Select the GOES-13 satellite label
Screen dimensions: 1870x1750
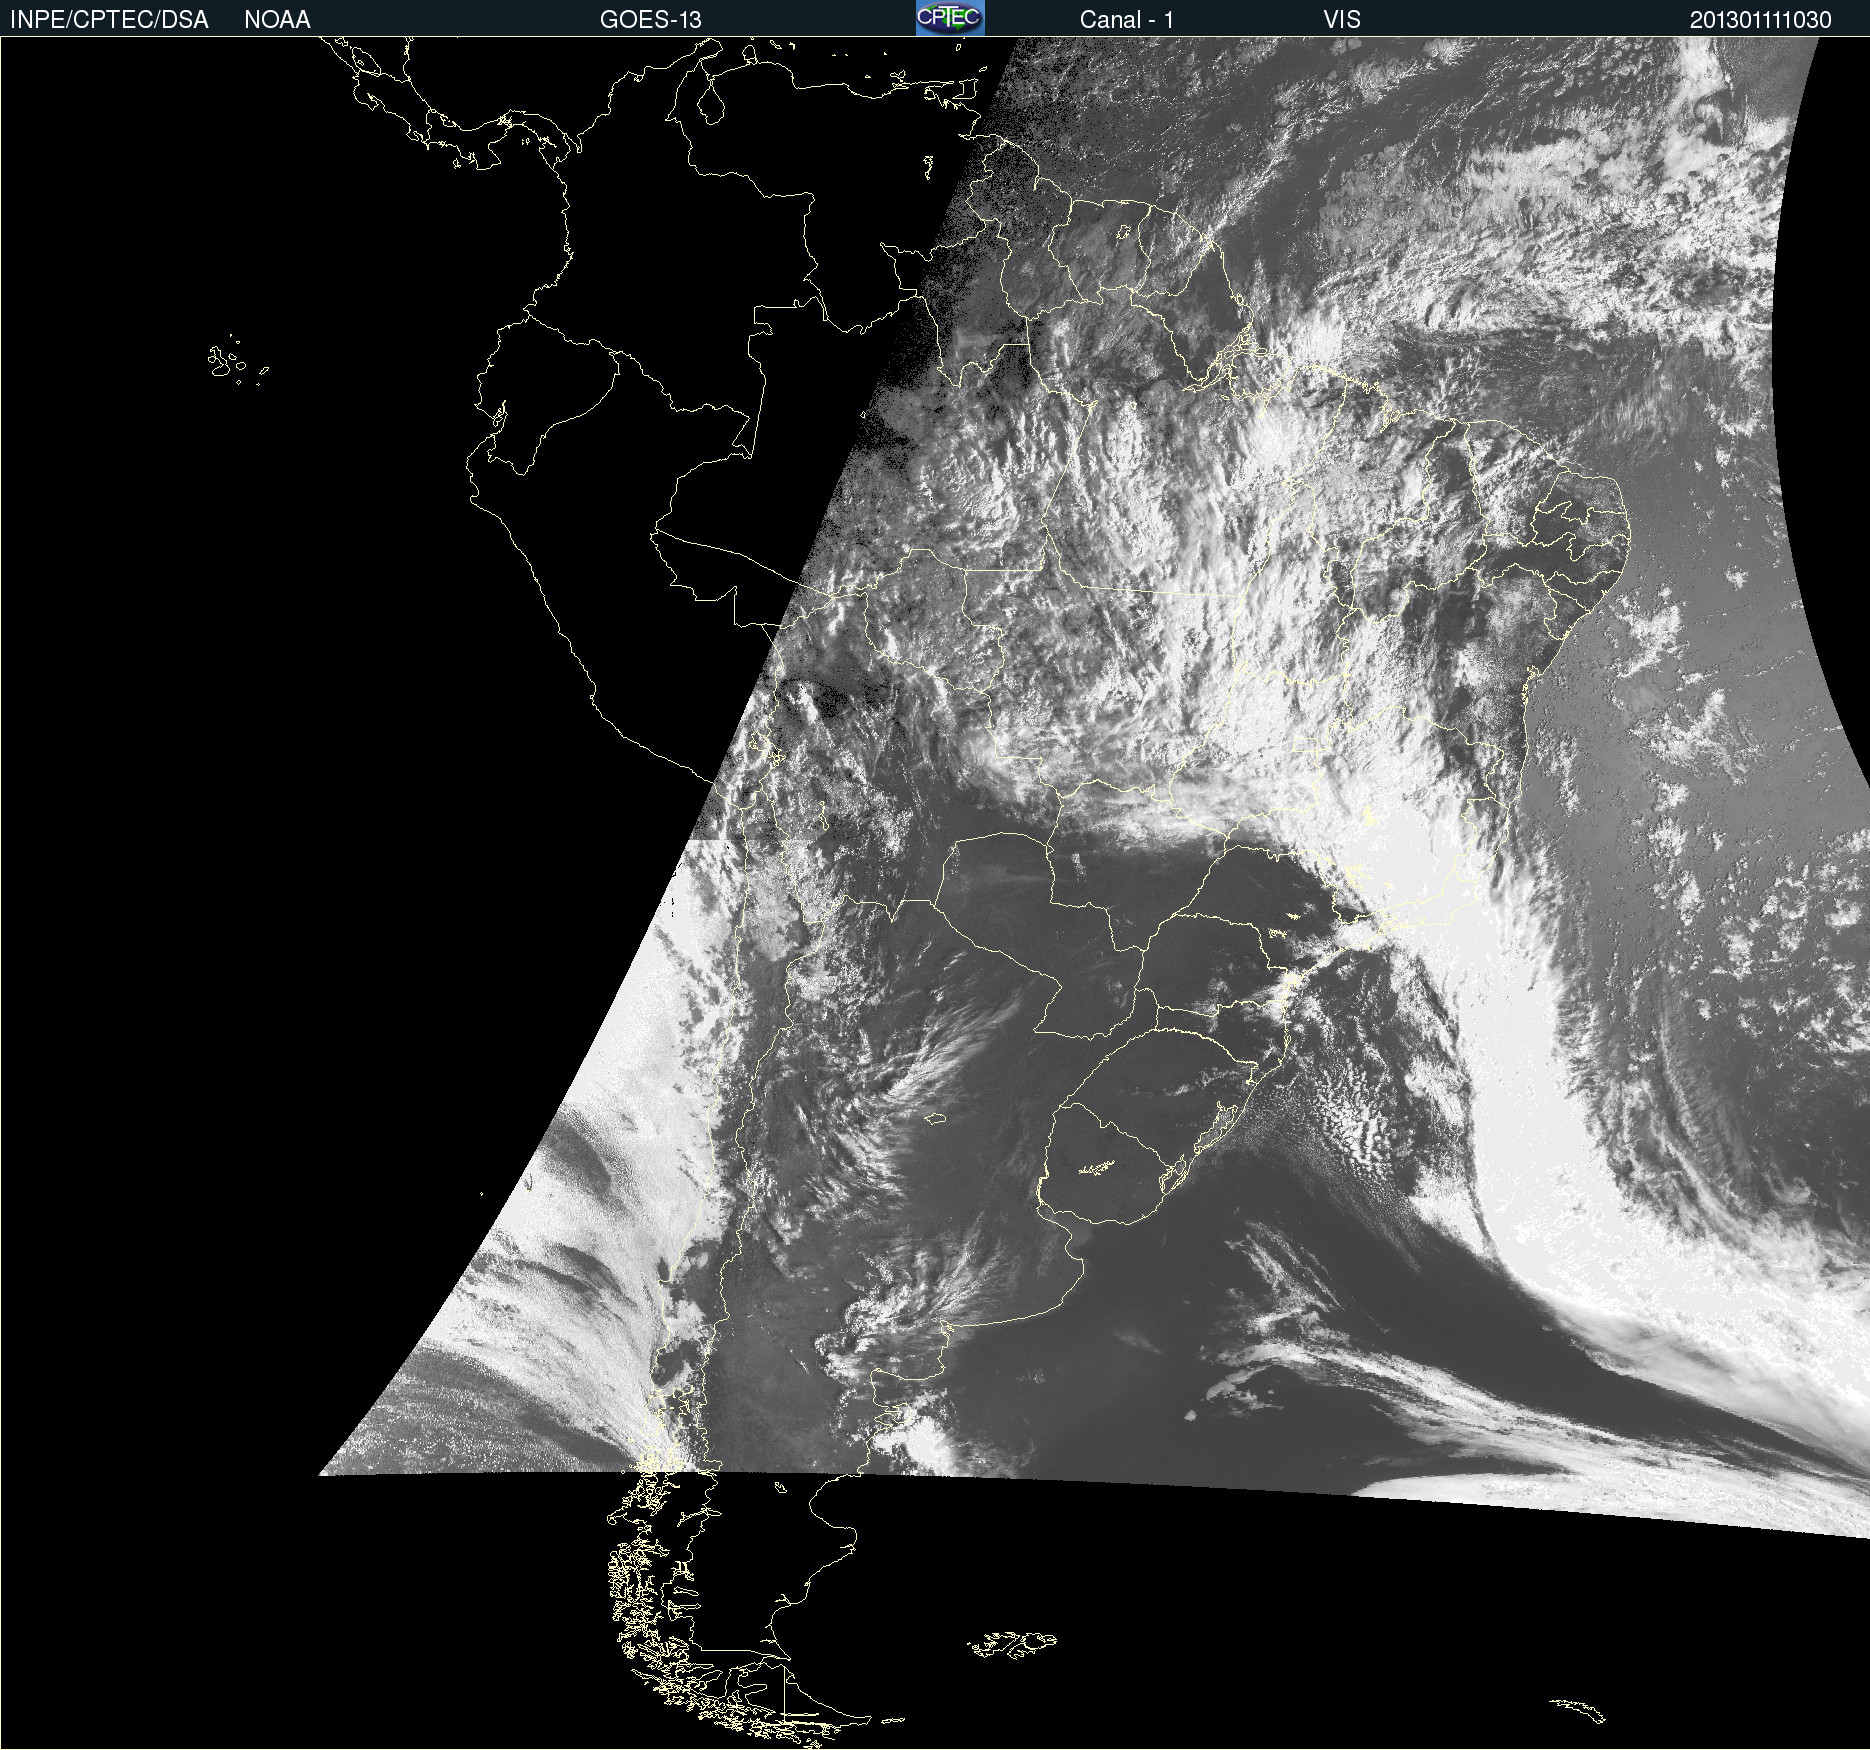[x=651, y=20]
